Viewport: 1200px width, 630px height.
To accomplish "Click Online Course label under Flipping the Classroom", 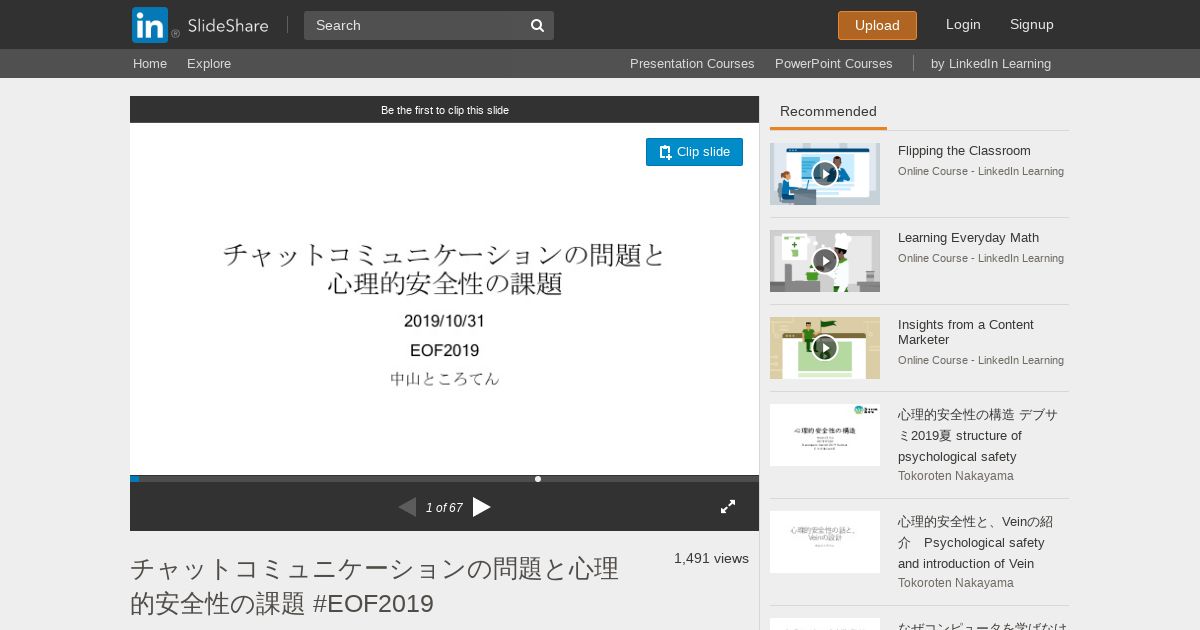I will pyautogui.click(x=981, y=171).
